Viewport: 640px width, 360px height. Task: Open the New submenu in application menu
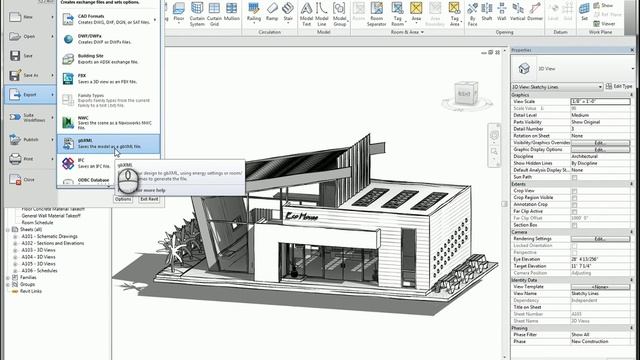[31, 17]
